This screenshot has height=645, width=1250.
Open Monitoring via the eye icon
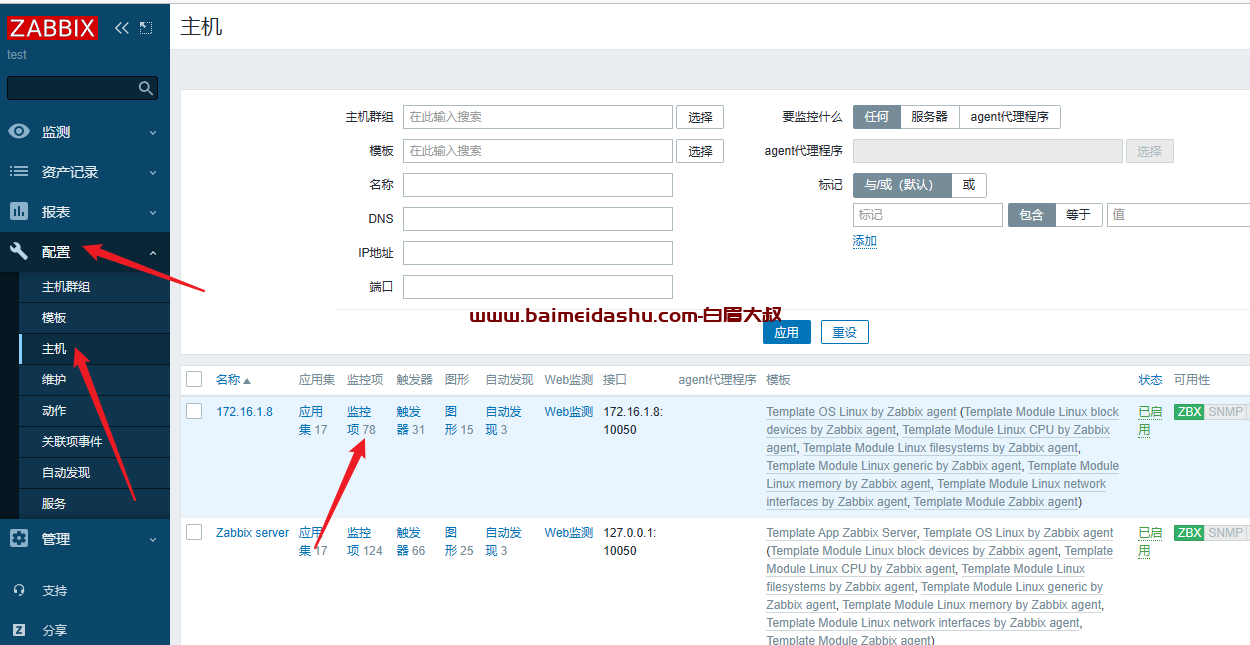click(19, 132)
